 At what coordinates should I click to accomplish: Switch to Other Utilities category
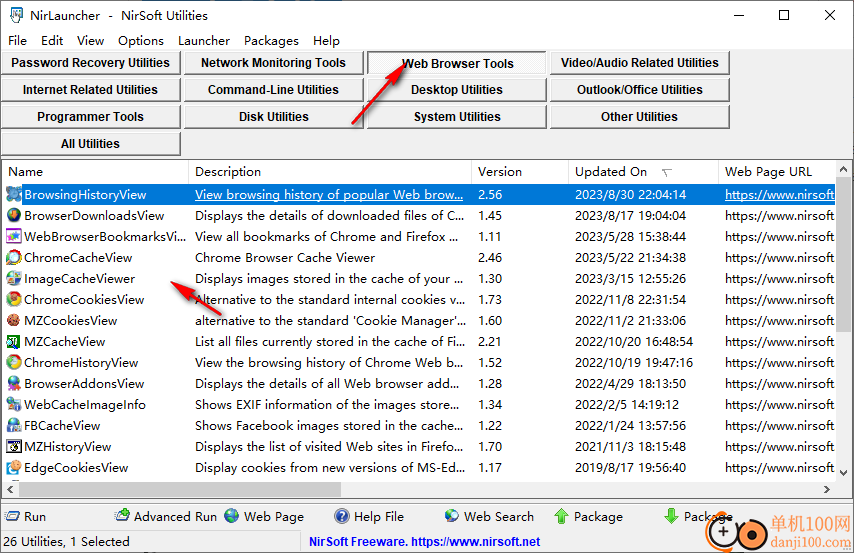click(639, 117)
